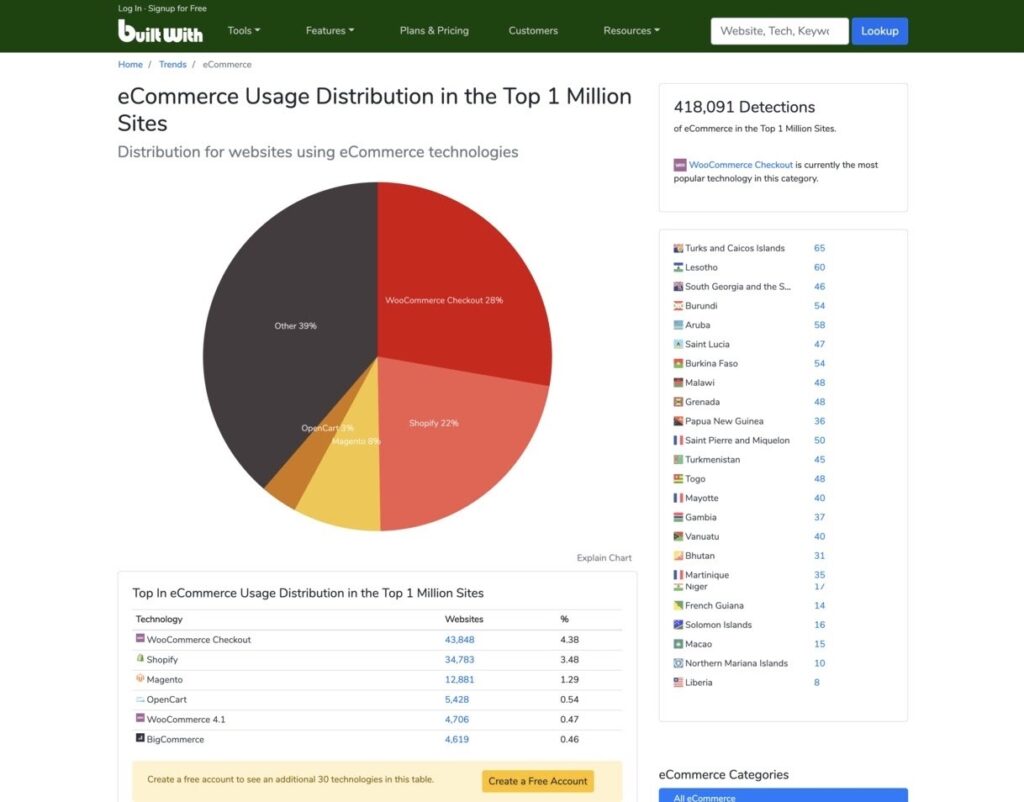Click Create a Free Account button
The width and height of the screenshot is (1024, 802).
[537, 781]
